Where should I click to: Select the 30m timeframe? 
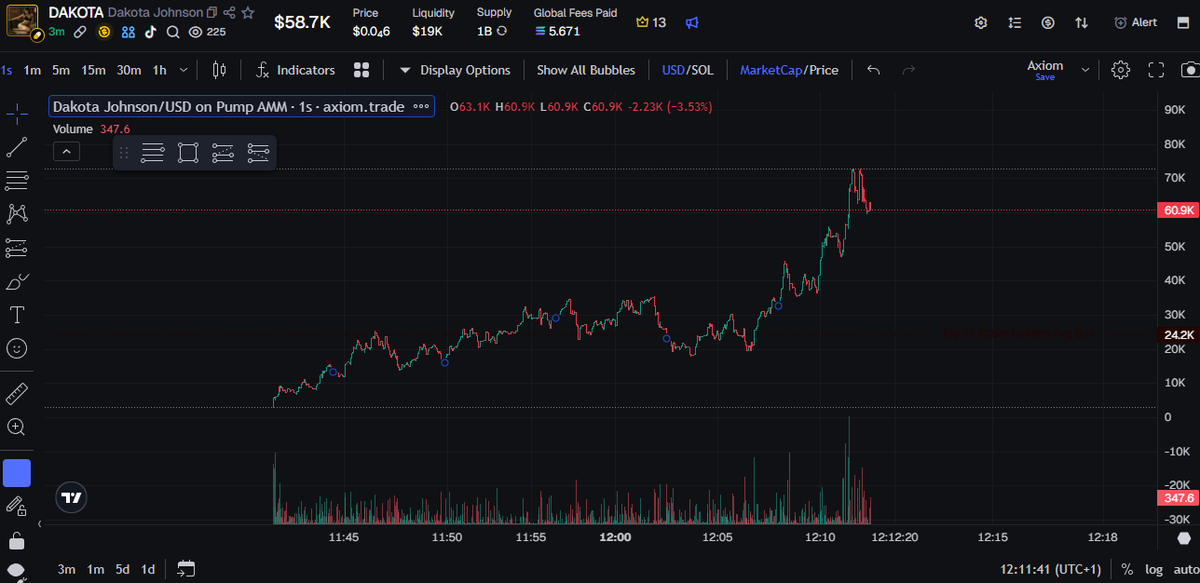[129, 70]
